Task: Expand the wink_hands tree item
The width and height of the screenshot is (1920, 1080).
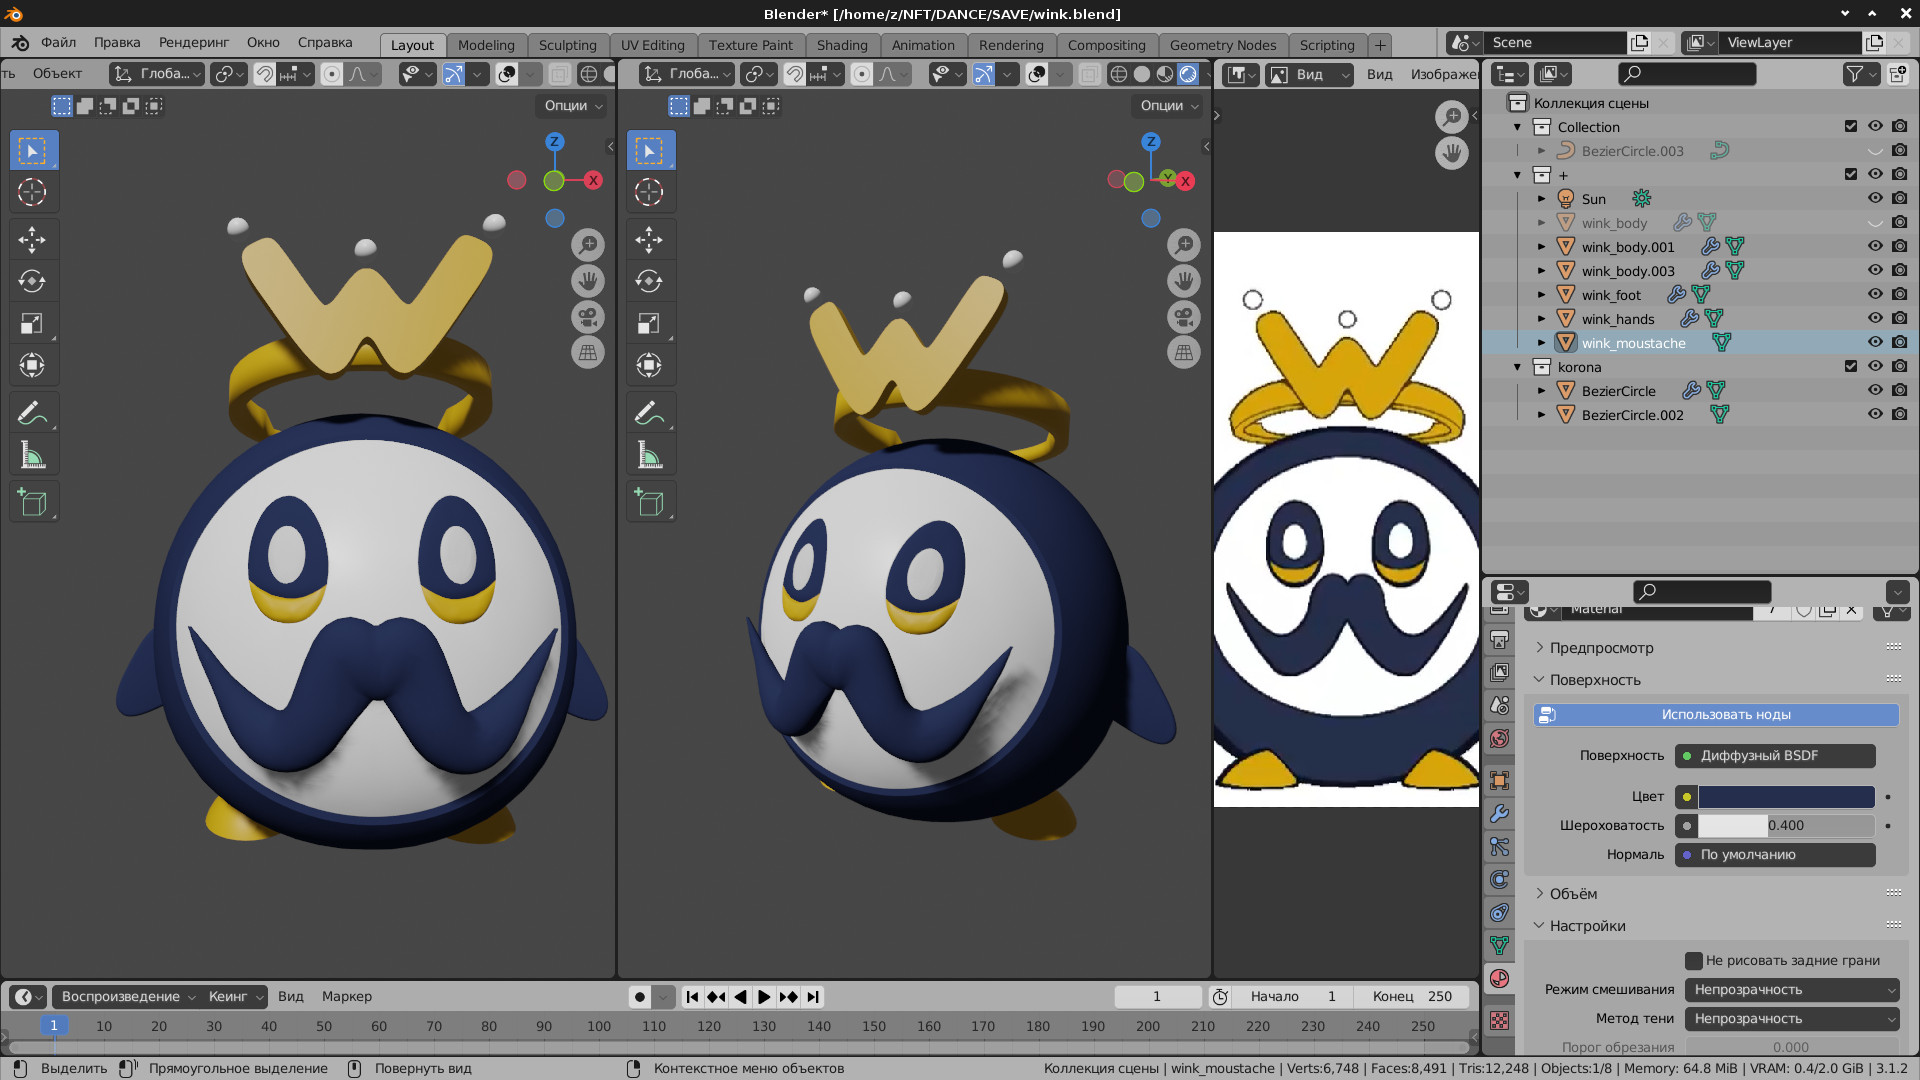Action: pos(1541,319)
